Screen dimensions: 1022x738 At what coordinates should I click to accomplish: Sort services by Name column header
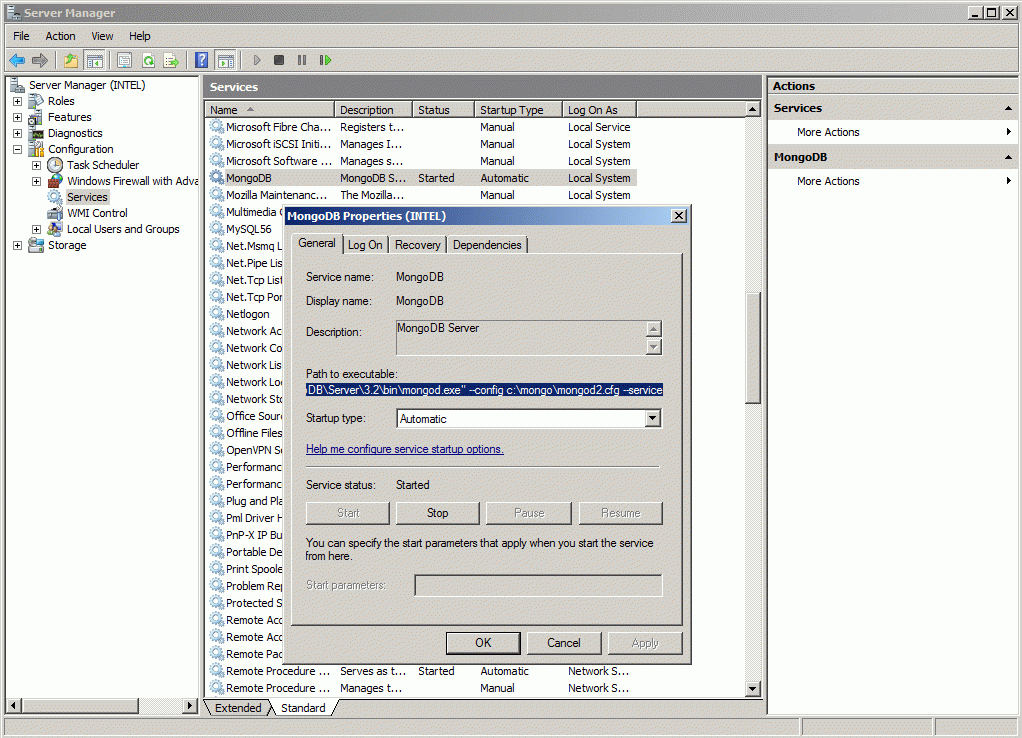pos(270,110)
